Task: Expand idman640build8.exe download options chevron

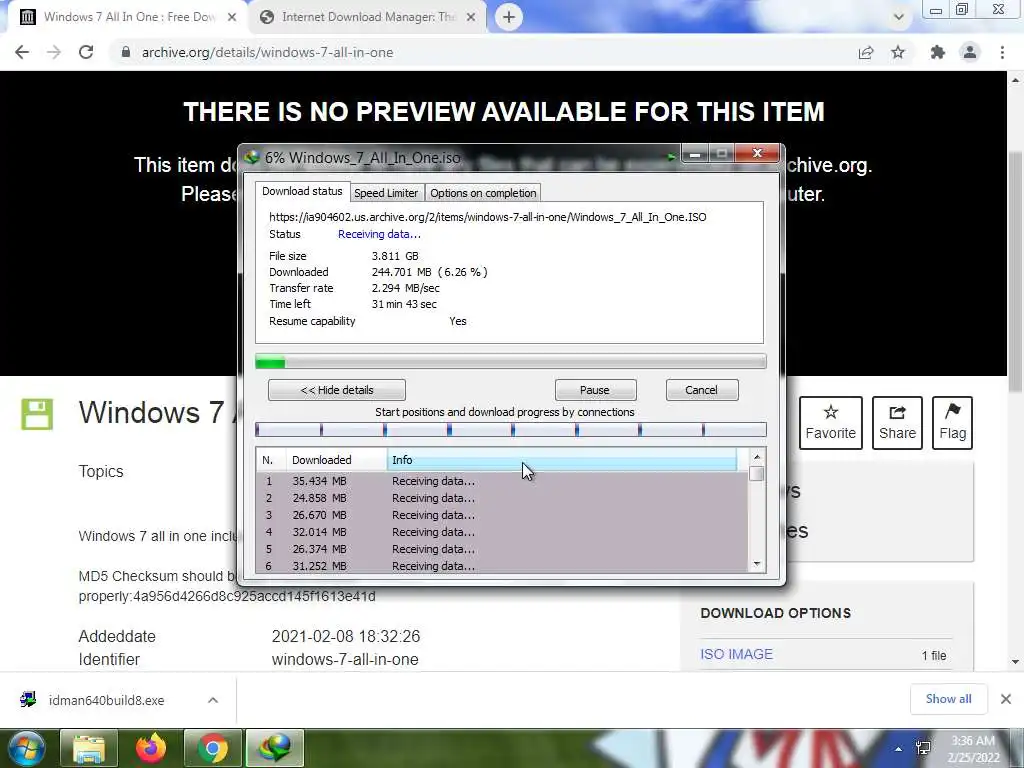Action: point(213,700)
